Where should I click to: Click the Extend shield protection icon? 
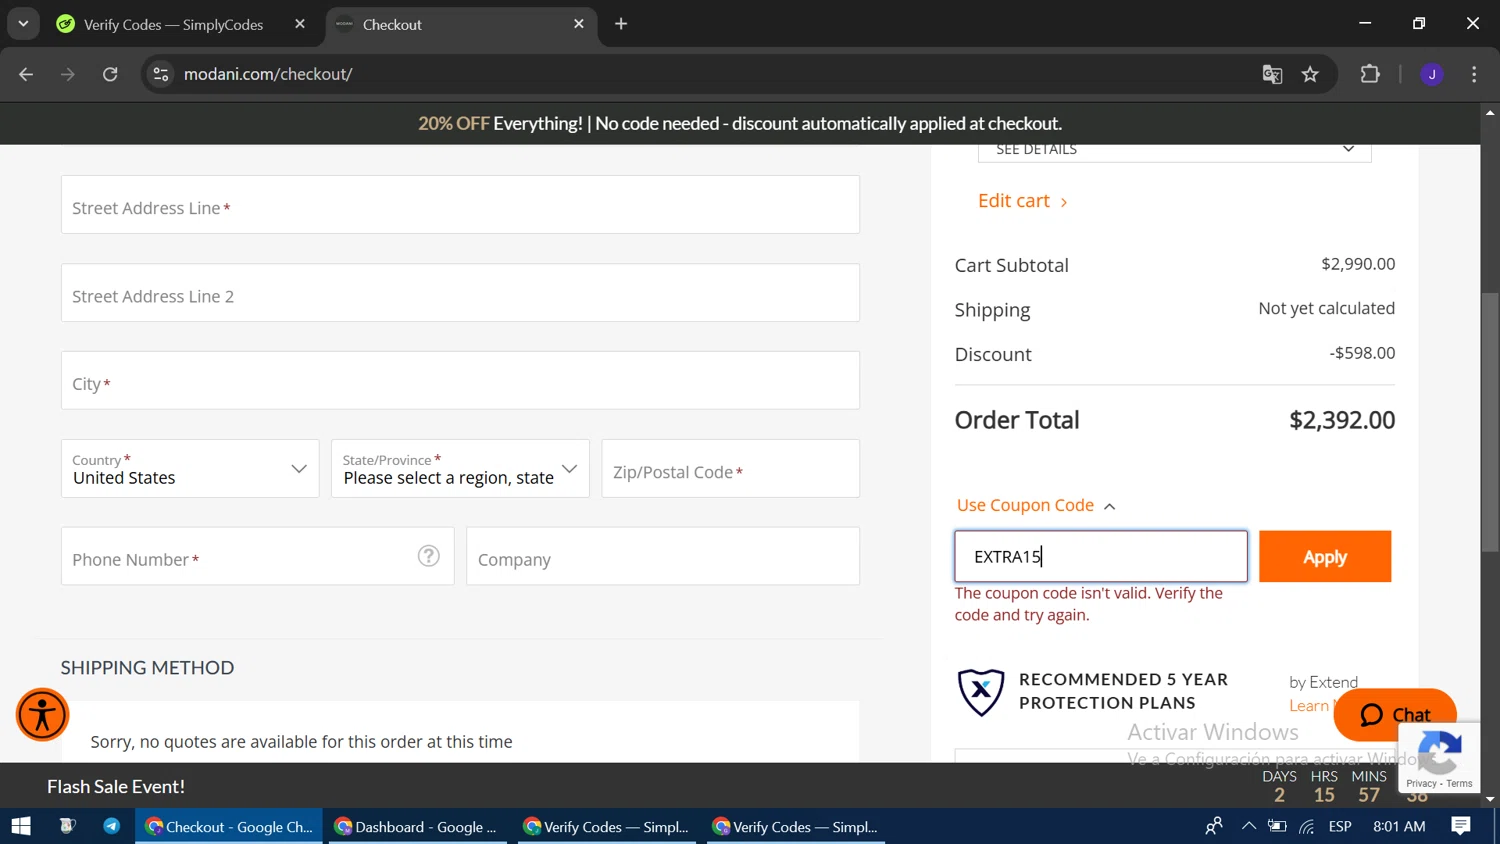981,692
